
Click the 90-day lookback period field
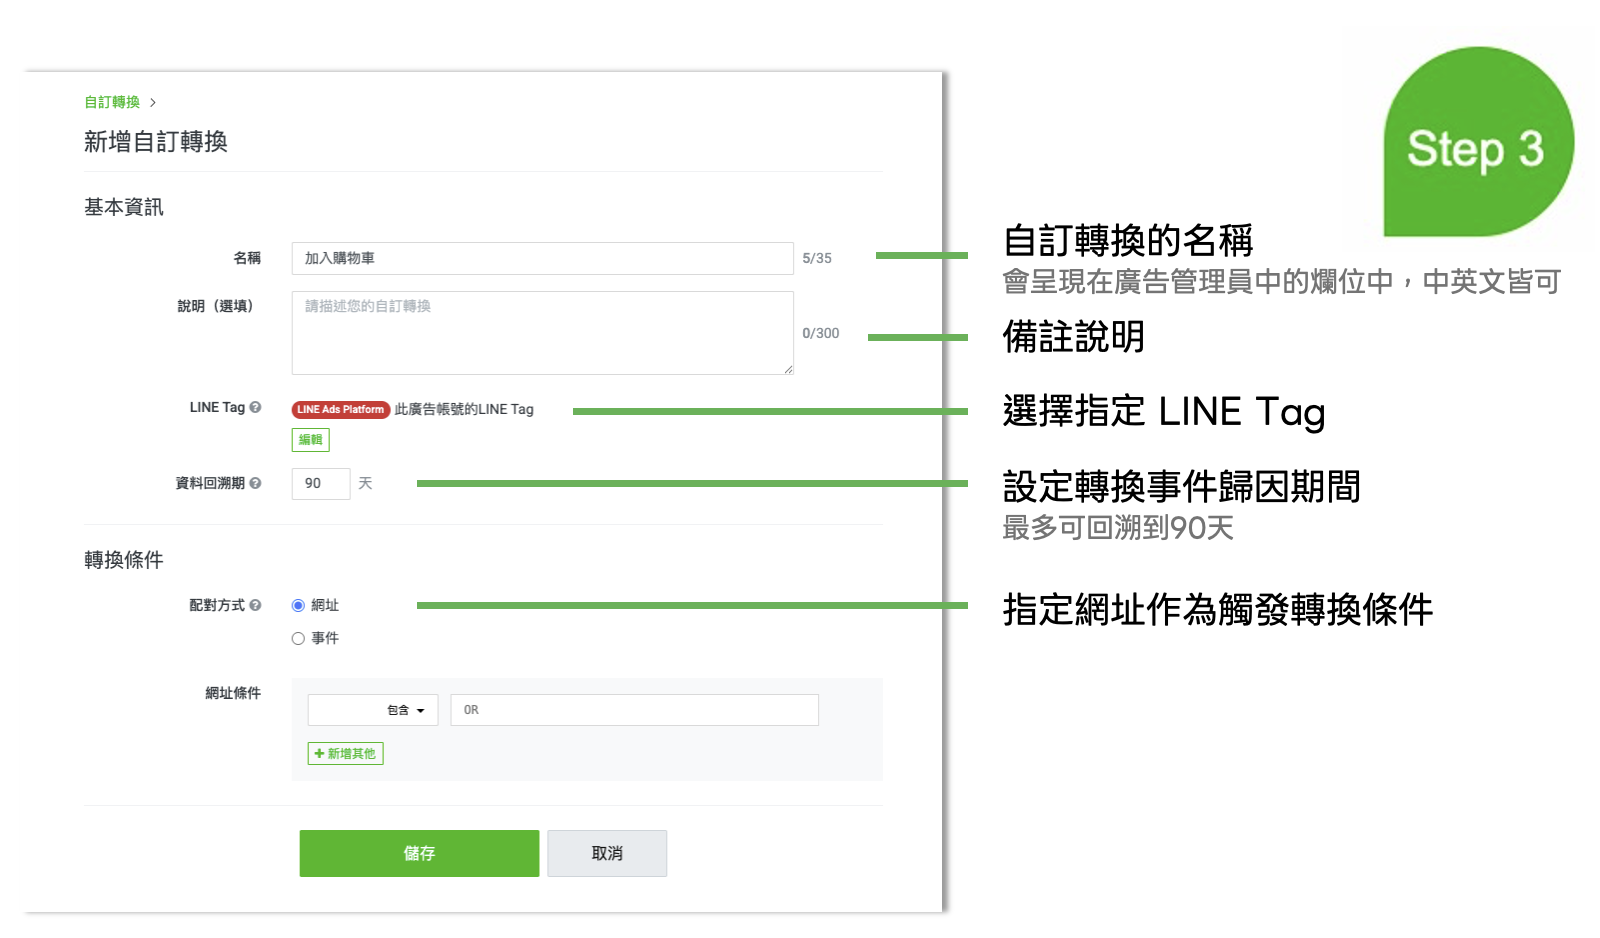click(x=320, y=483)
